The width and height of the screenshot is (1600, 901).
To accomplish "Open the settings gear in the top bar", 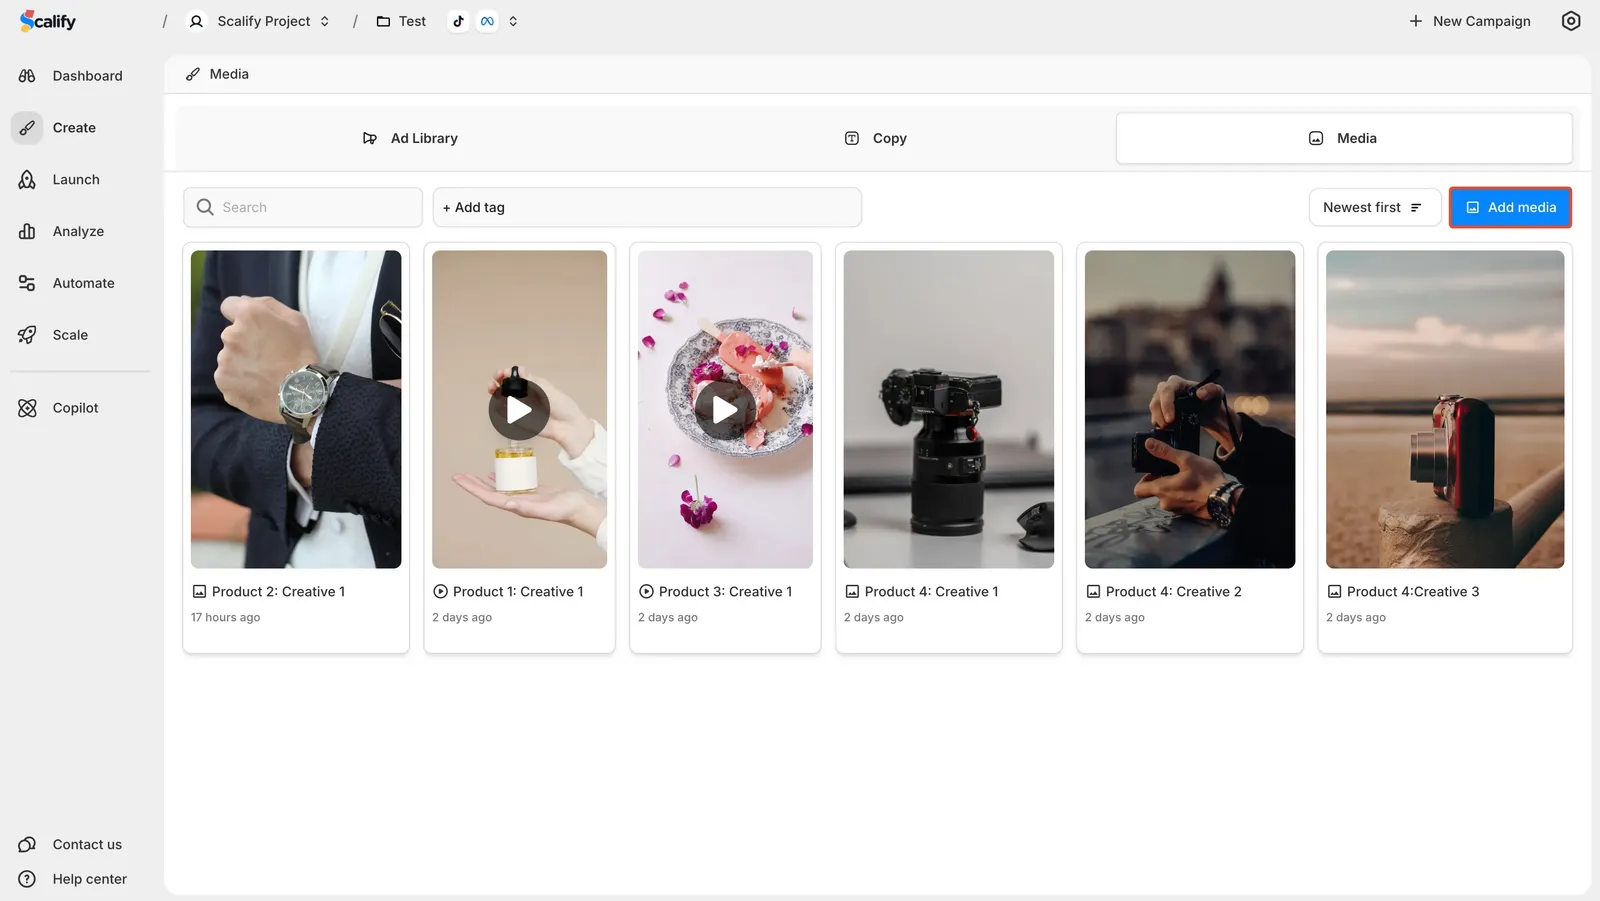I will pyautogui.click(x=1570, y=20).
